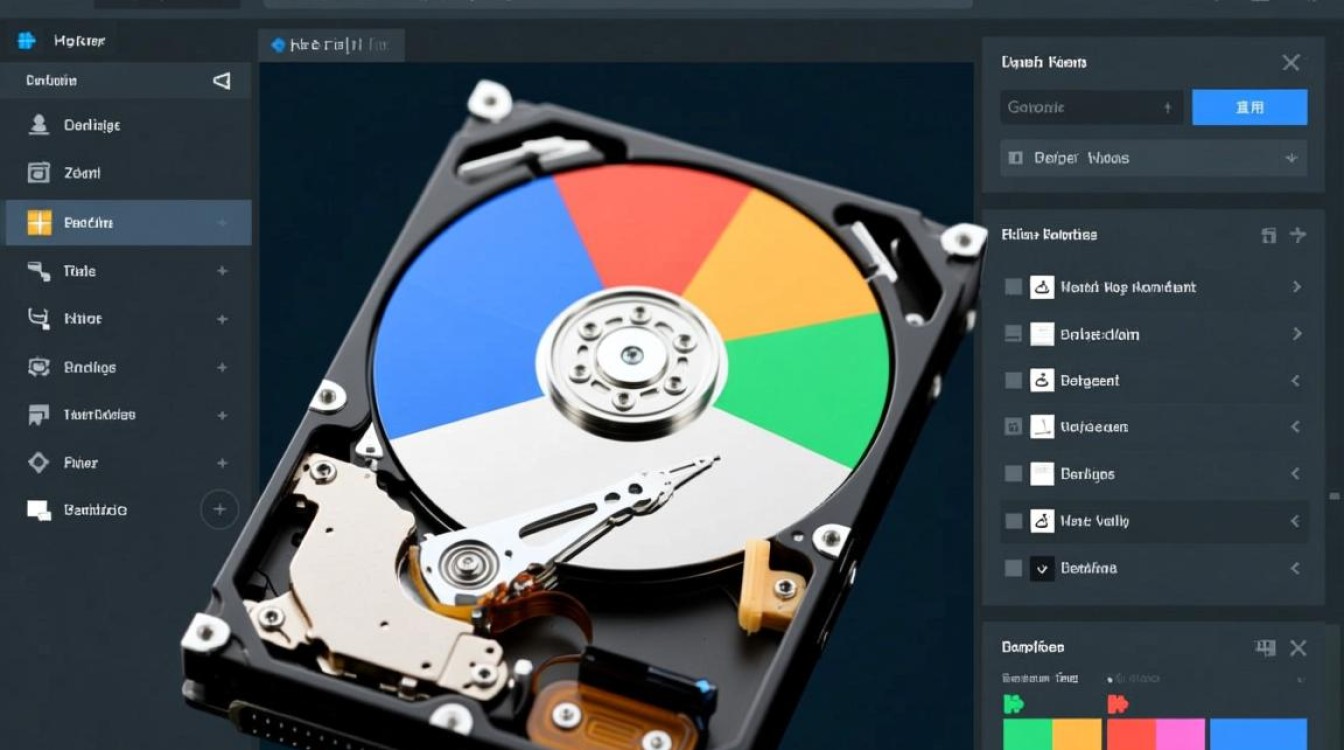Click the camera-like icon in sidebar's sixth row

39,367
